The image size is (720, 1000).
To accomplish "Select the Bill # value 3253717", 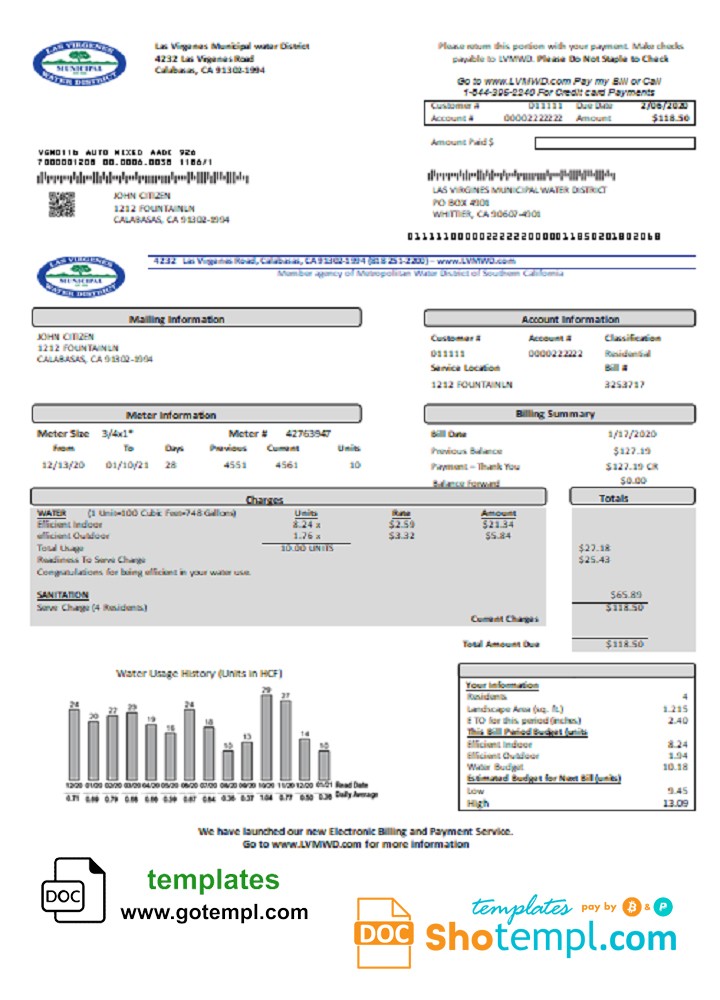I will point(624,385).
